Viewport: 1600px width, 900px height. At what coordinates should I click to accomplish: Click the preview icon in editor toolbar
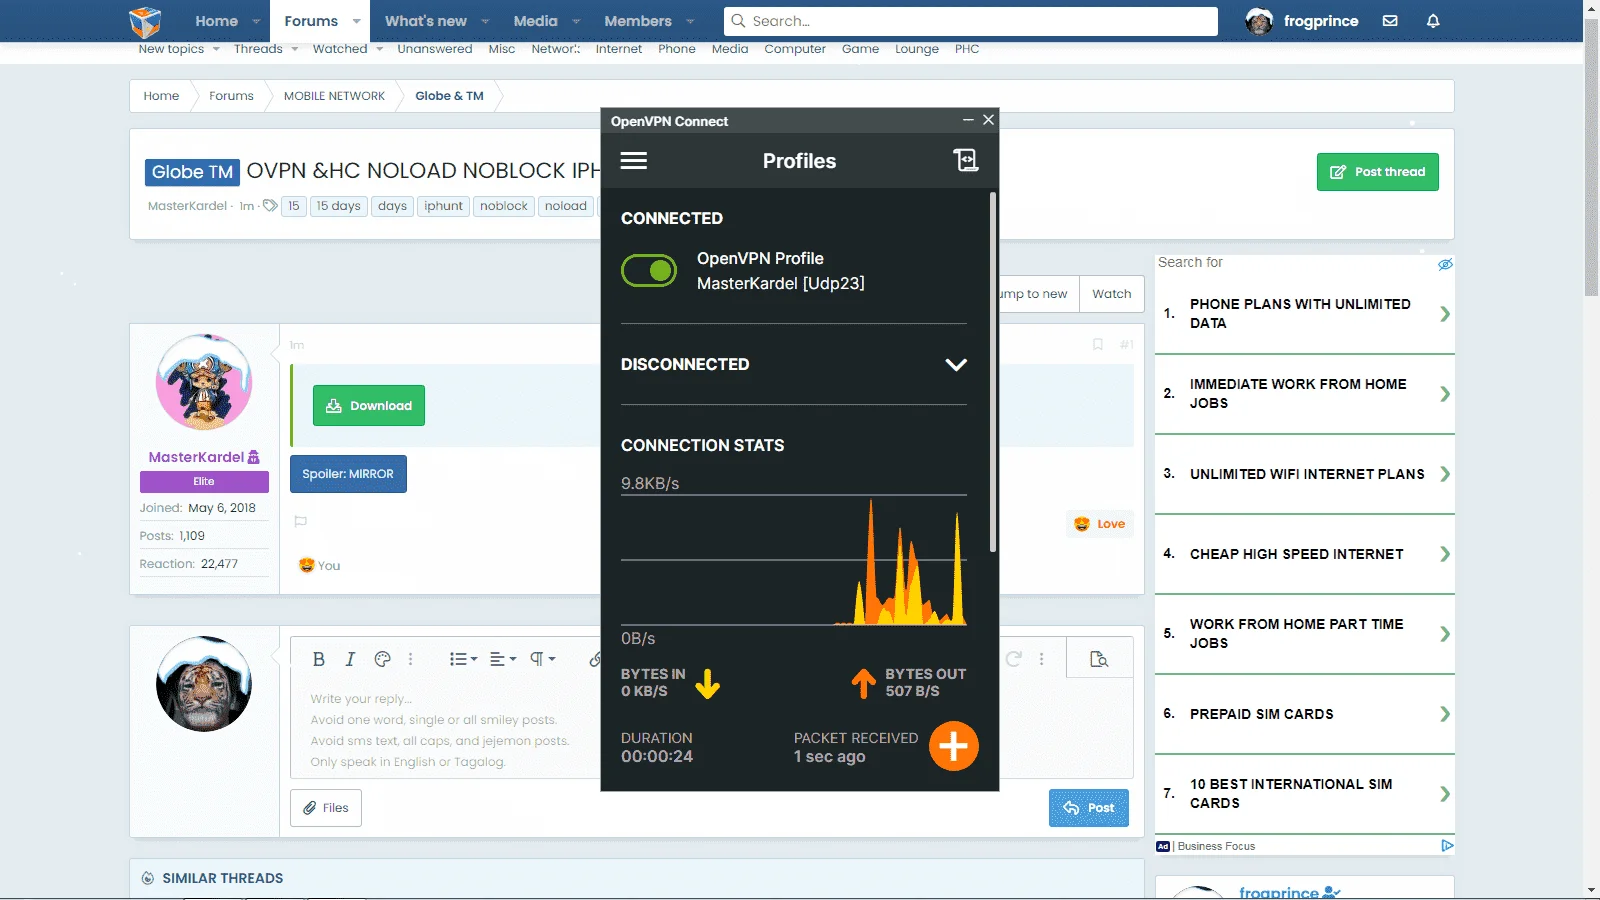click(x=1099, y=659)
